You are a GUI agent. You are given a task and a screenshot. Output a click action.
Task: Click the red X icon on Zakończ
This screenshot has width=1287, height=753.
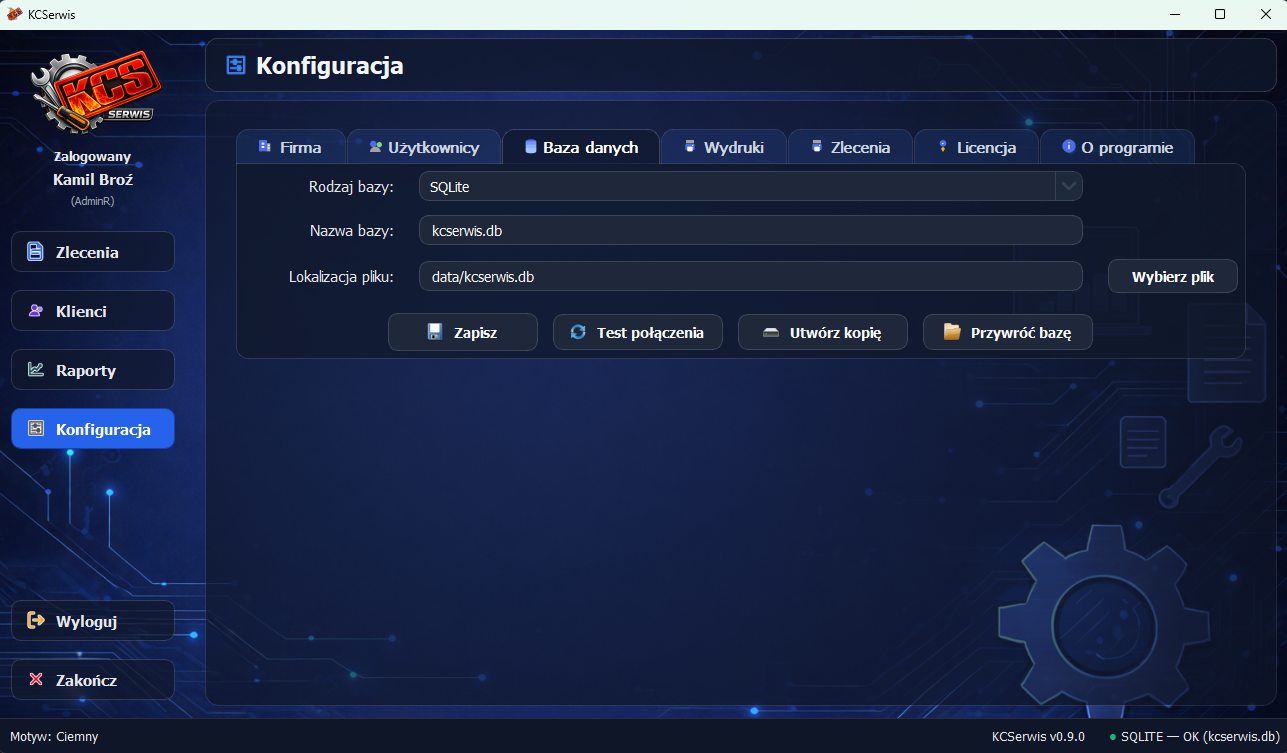point(36,680)
